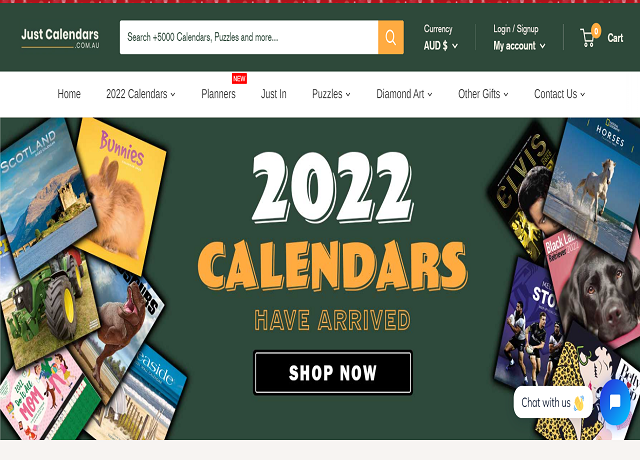This screenshot has height=460, width=640.
Task: Expand the Puzzles menu
Action: point(331,94)
